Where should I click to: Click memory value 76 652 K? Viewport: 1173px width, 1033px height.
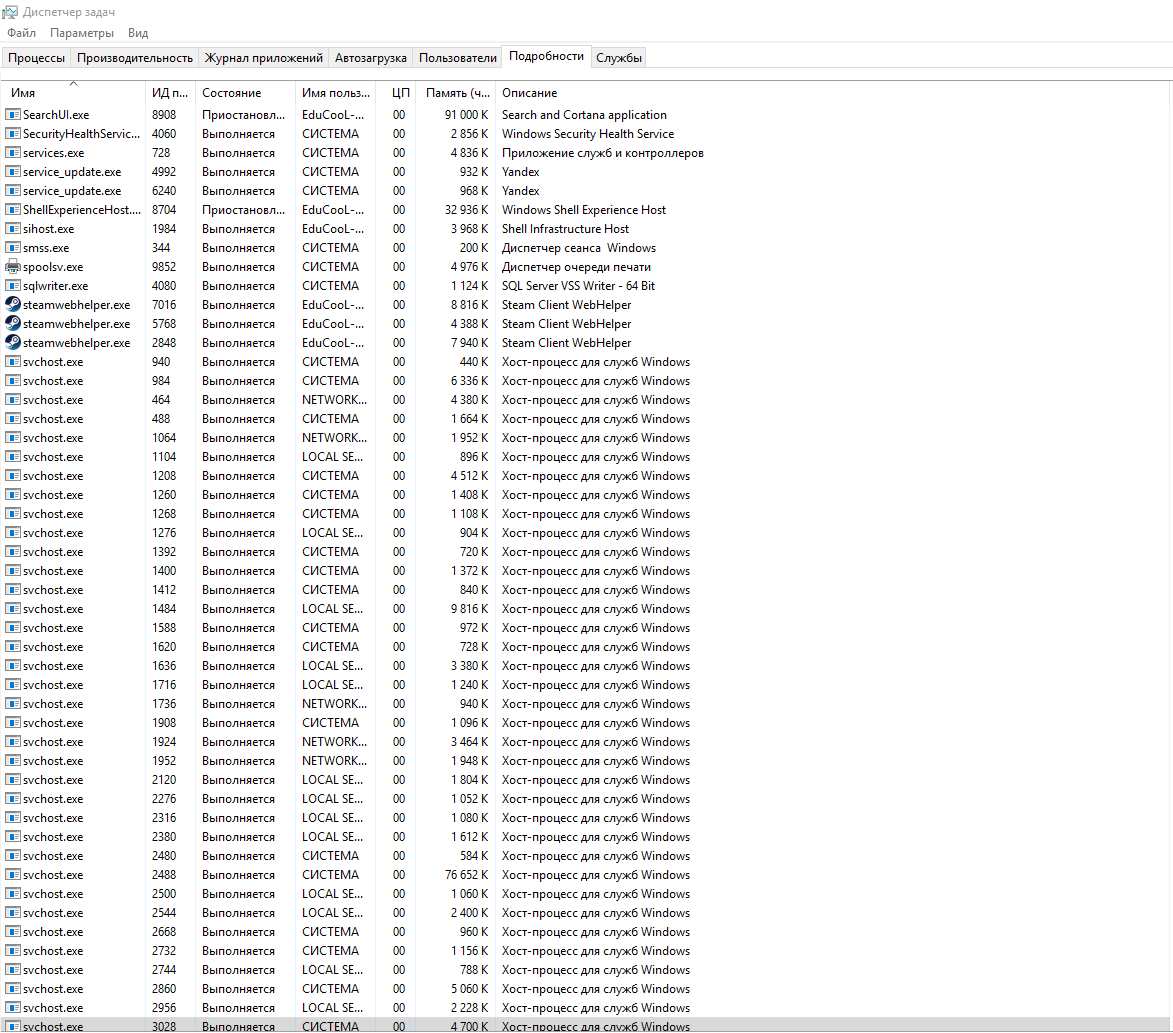[x=466, y=874]
